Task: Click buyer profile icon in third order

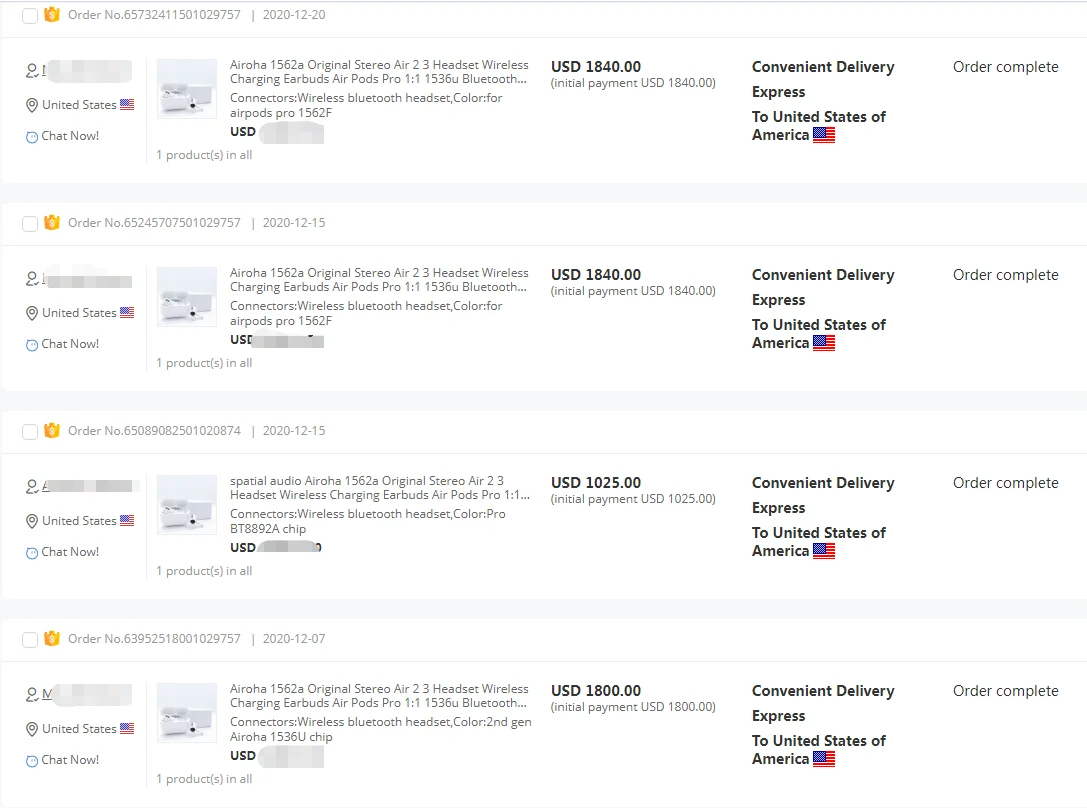Action: tap(32, 487)
